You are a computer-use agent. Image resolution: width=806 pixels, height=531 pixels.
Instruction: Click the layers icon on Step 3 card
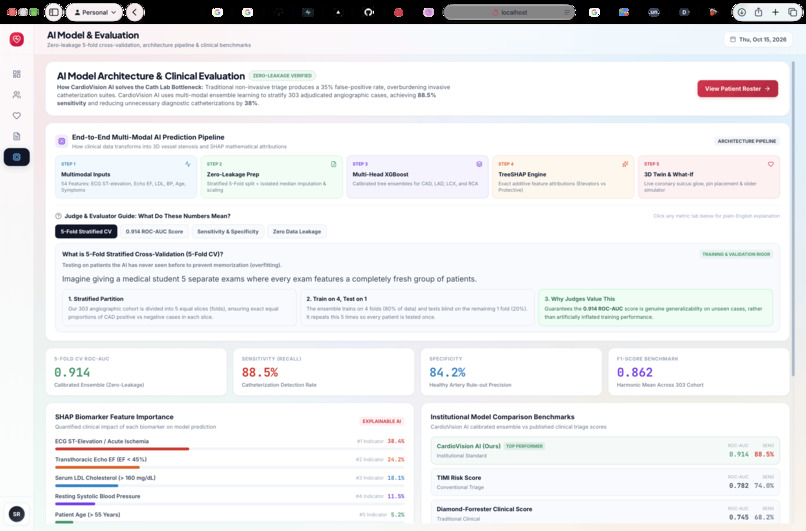point(479,164)
